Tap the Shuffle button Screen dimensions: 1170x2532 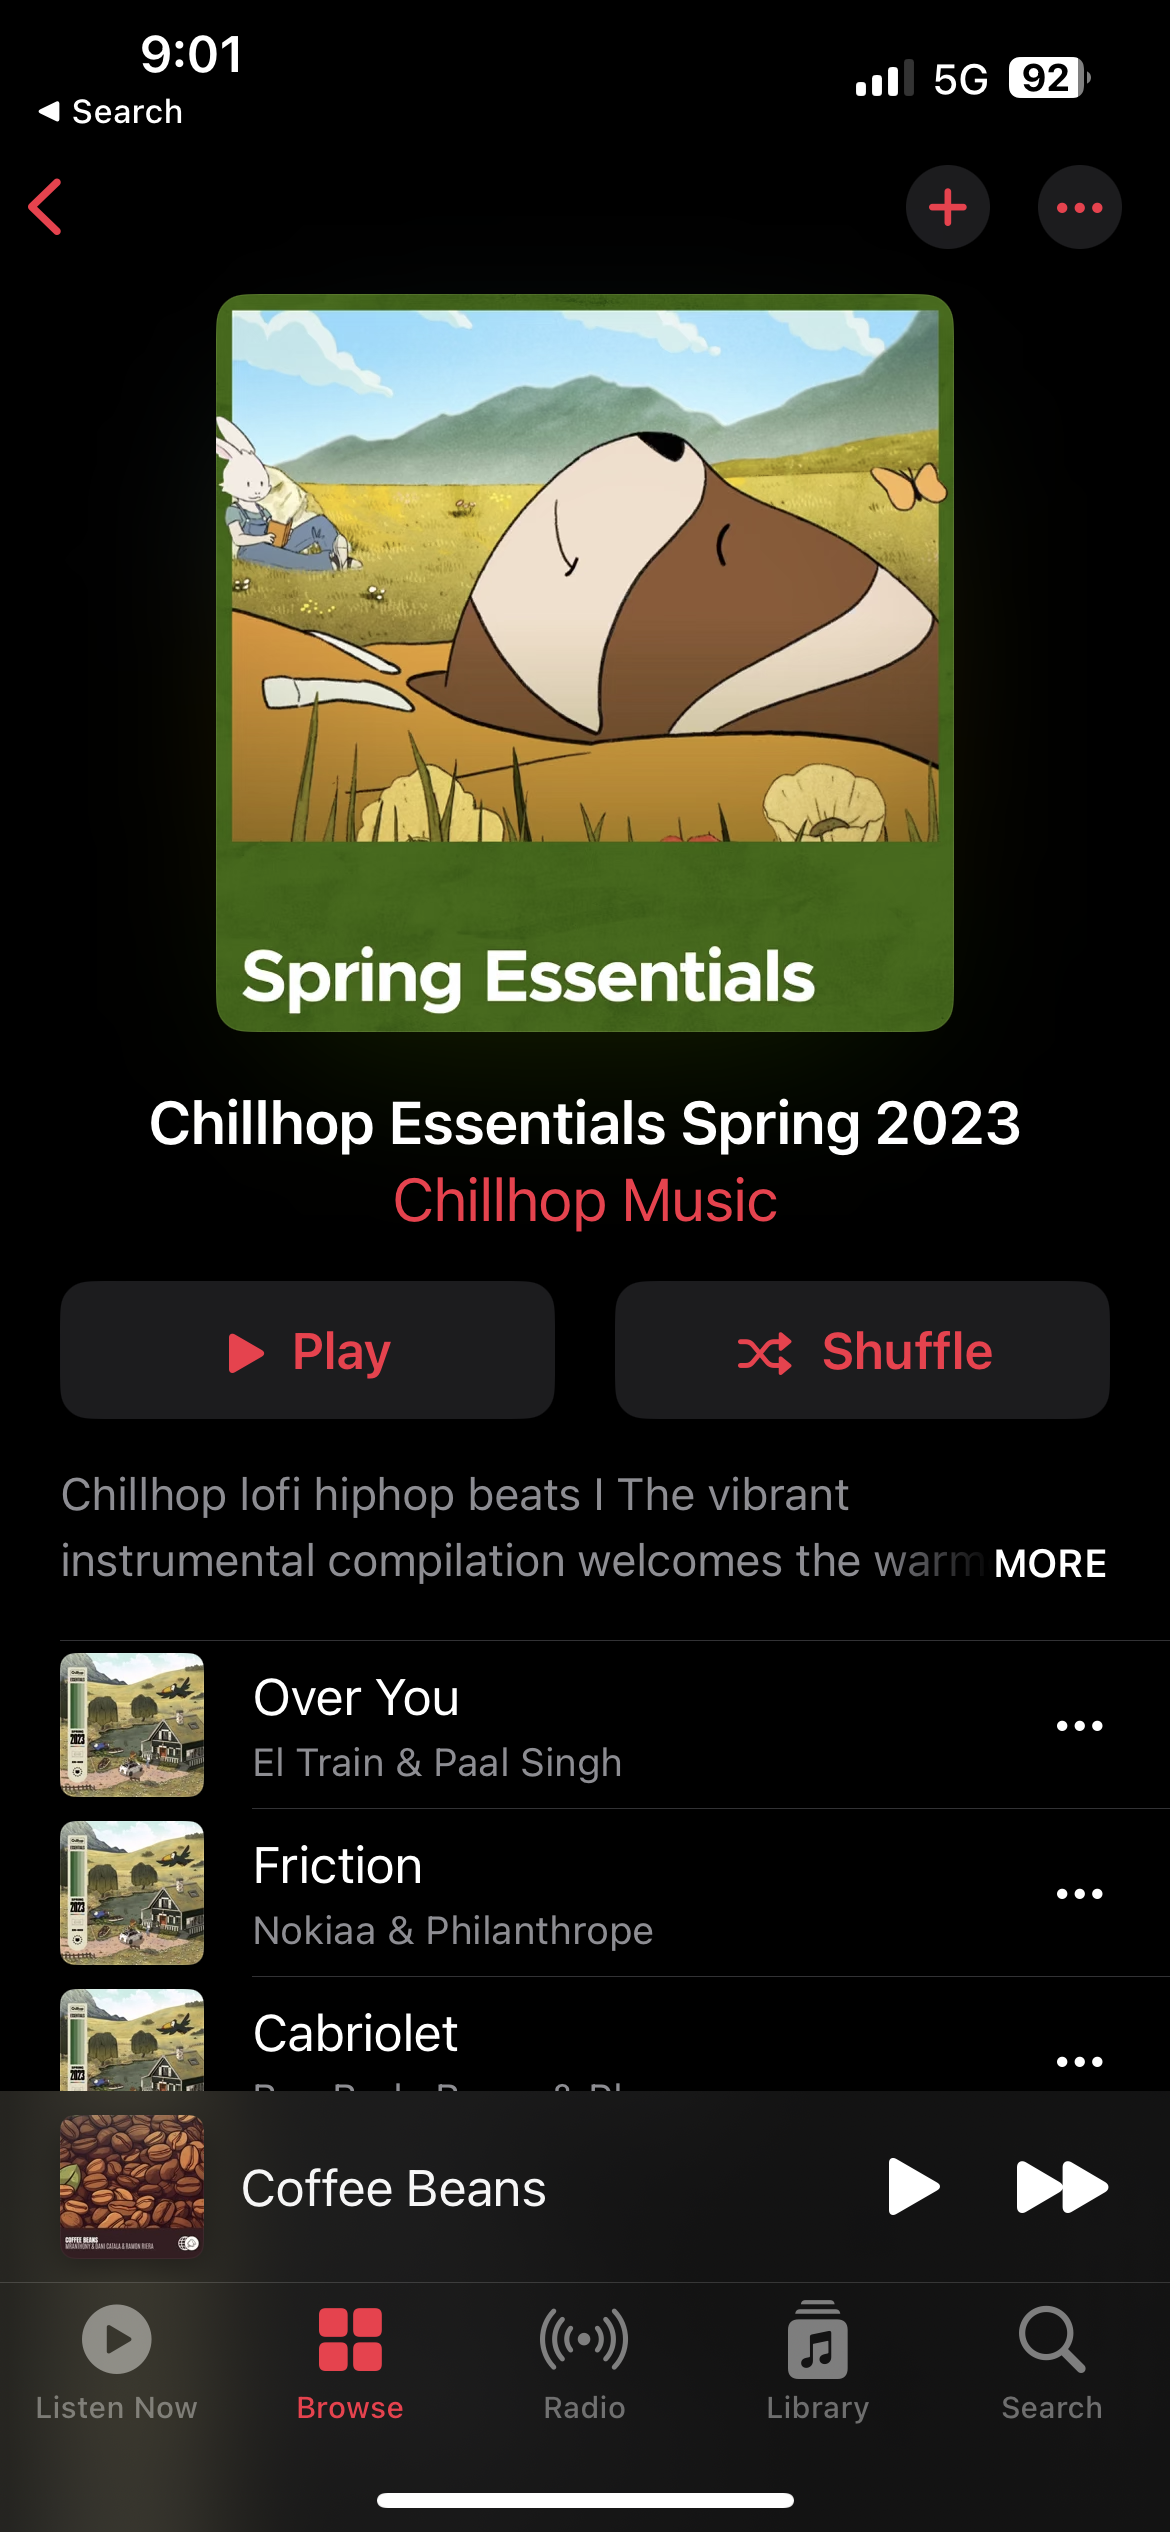pos(862,1350)
